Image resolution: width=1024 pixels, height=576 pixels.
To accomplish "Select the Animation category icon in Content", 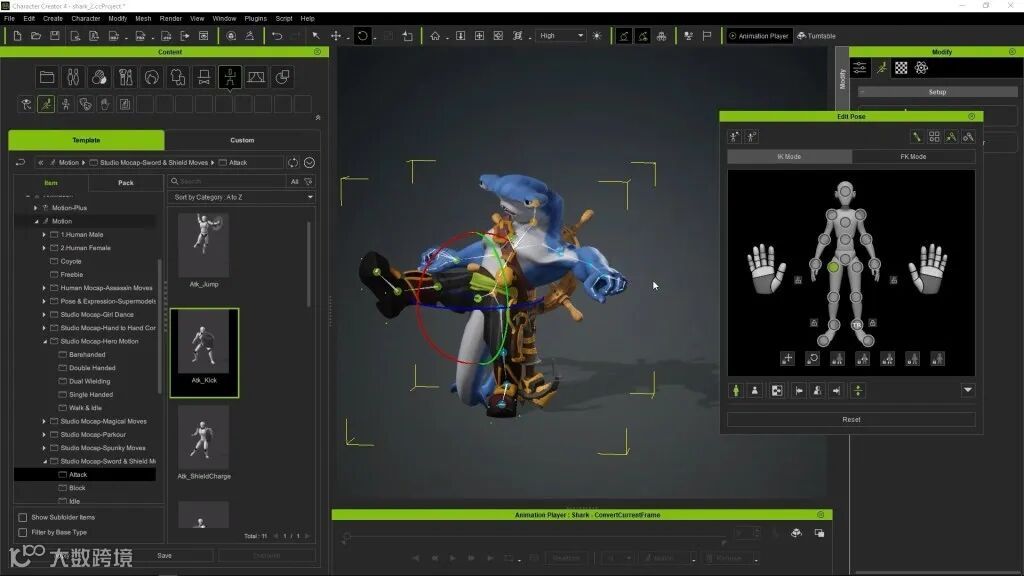I will (230, 77).
